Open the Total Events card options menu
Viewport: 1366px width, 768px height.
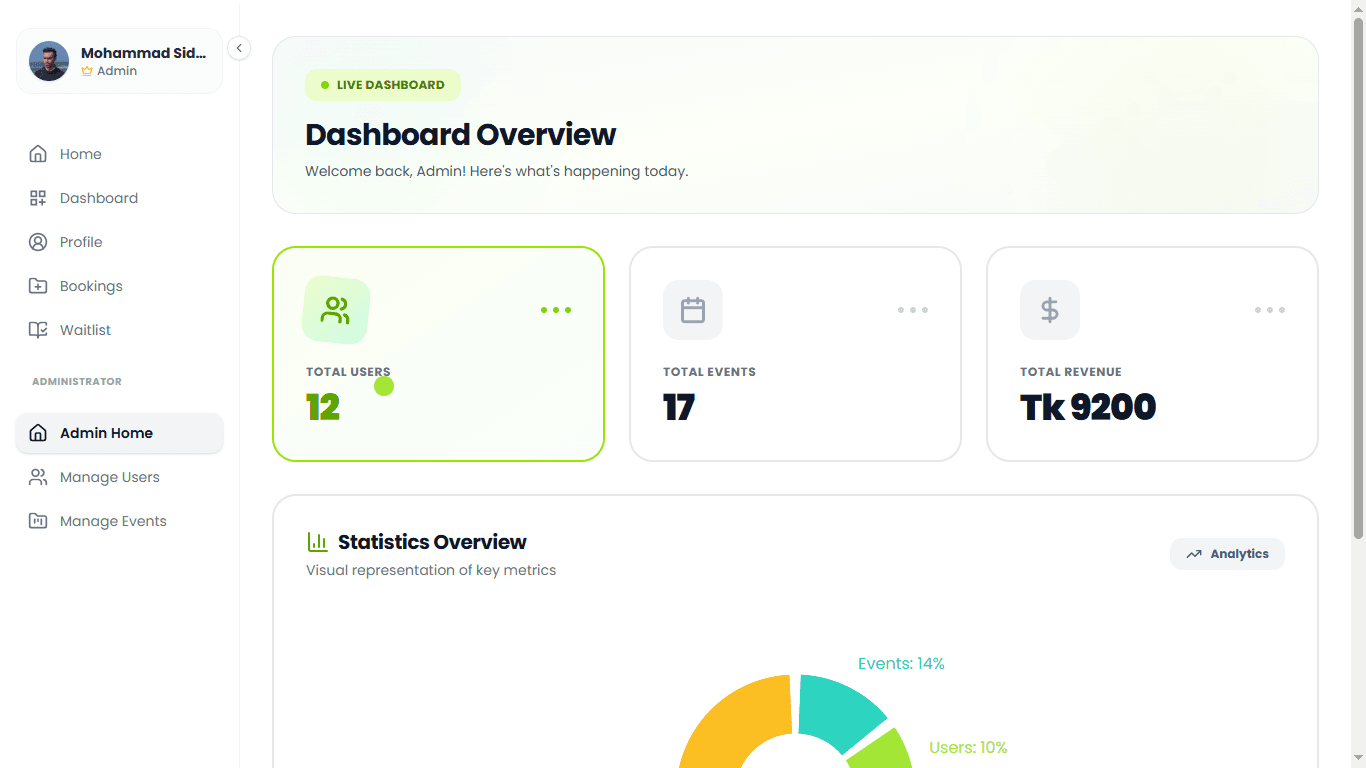pos(913,310)
